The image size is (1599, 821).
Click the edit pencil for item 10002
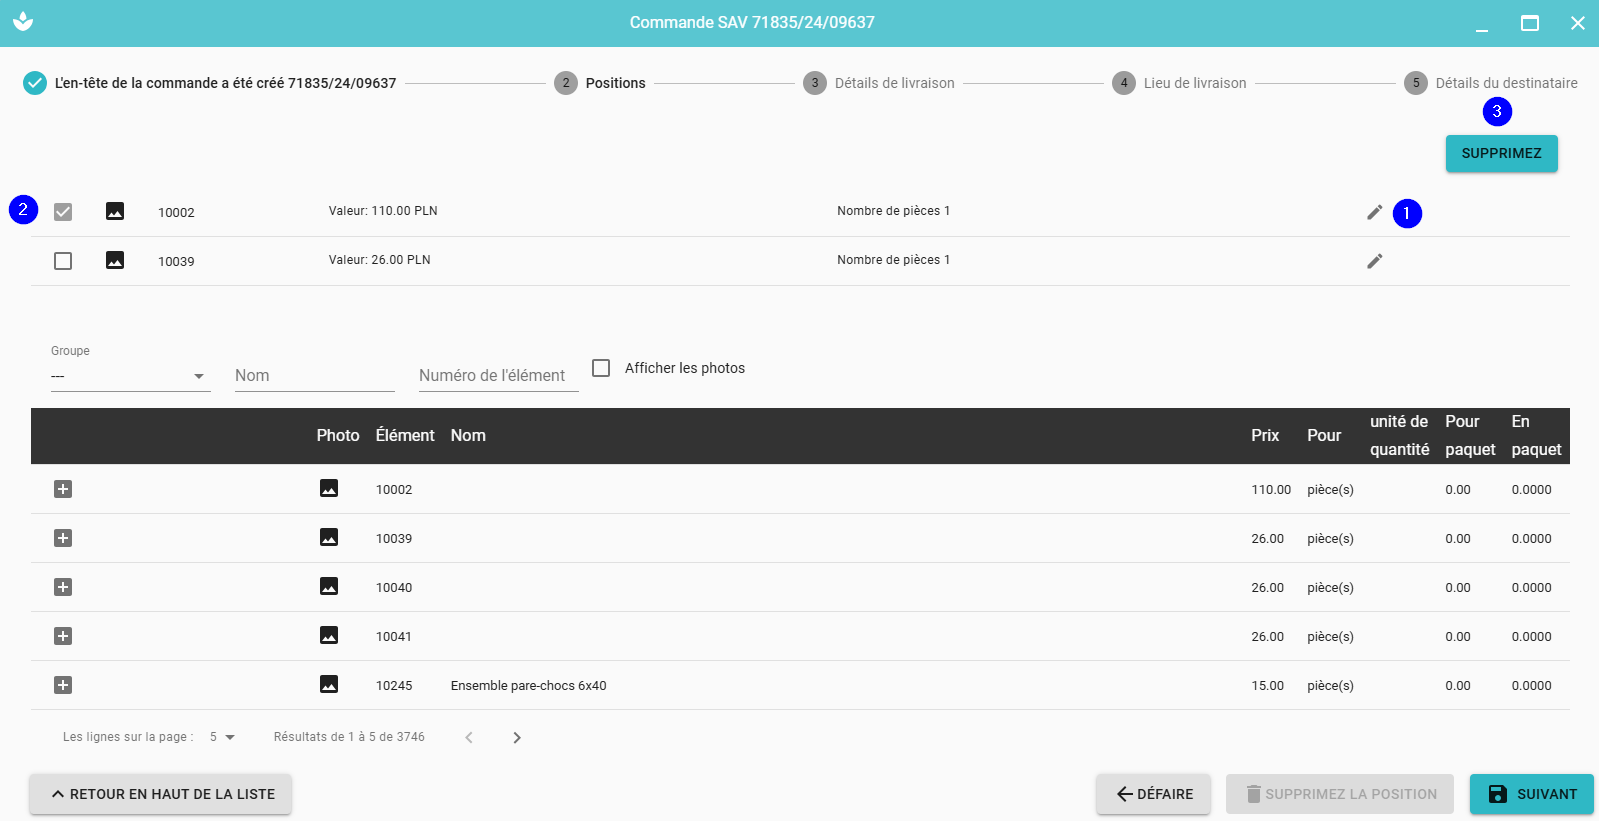click(1375, 212)
